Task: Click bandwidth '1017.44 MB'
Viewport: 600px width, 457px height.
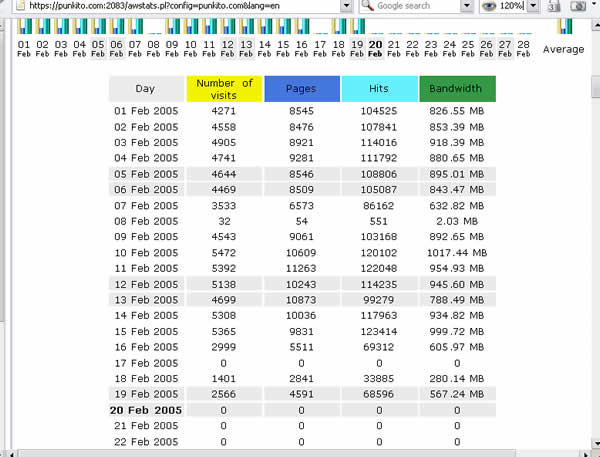Action: tap(457, 253)
